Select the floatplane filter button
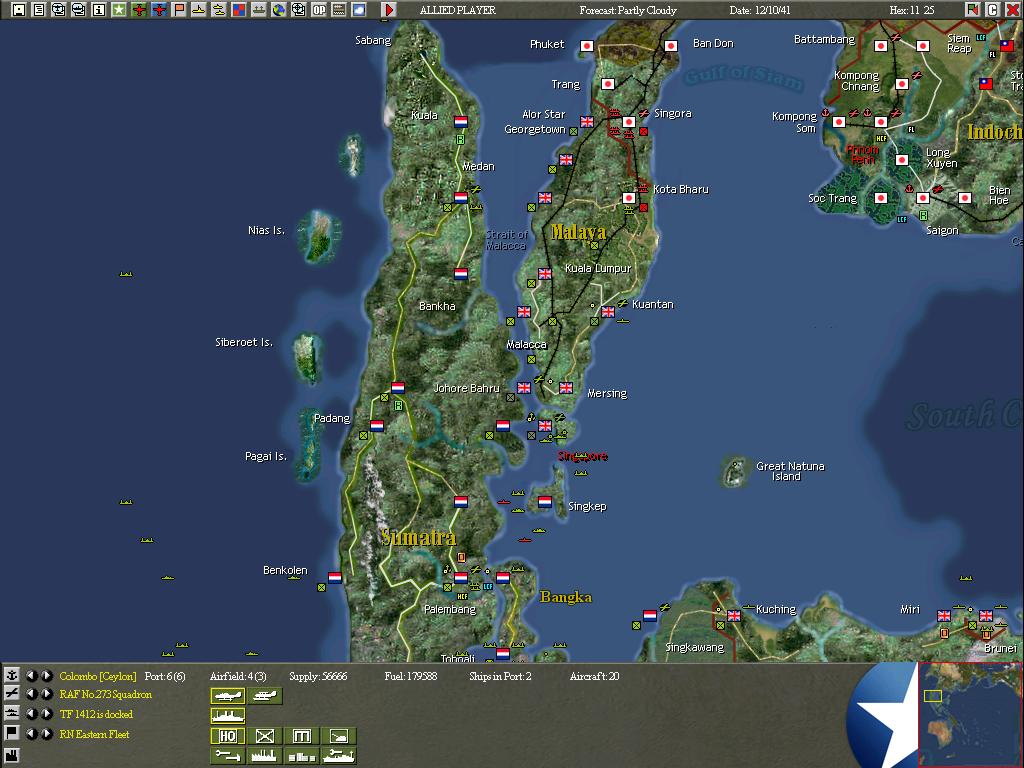 (265, 696)
